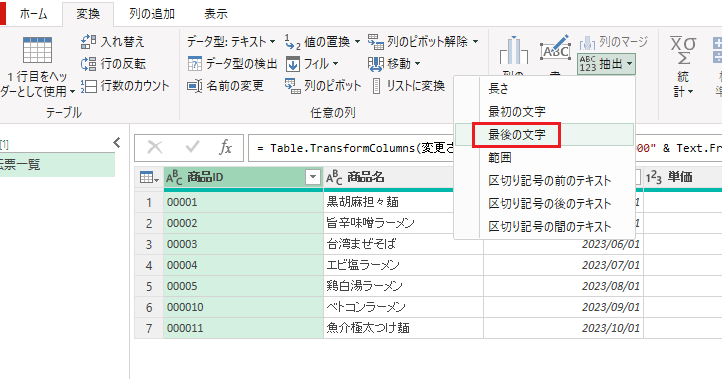Select cell 000010 in 商品ID column
This screenshot has height=379, width=722.
(x=244, y=307)
